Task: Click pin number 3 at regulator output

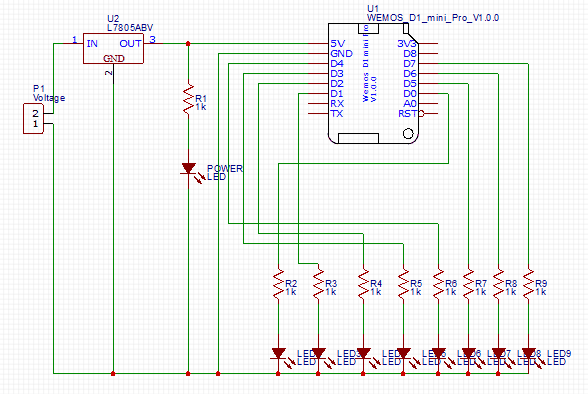Action: 152,39
